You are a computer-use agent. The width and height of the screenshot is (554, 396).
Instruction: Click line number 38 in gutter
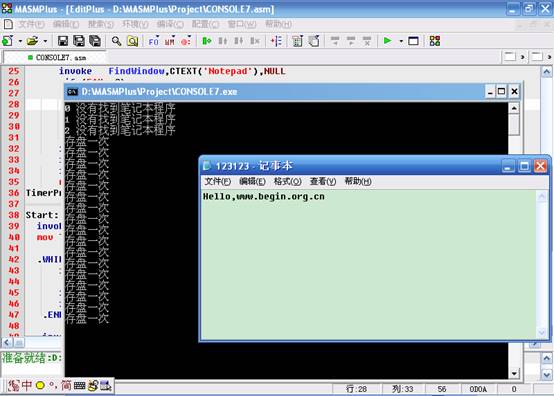pyautogui.click(x=14, y=215)
